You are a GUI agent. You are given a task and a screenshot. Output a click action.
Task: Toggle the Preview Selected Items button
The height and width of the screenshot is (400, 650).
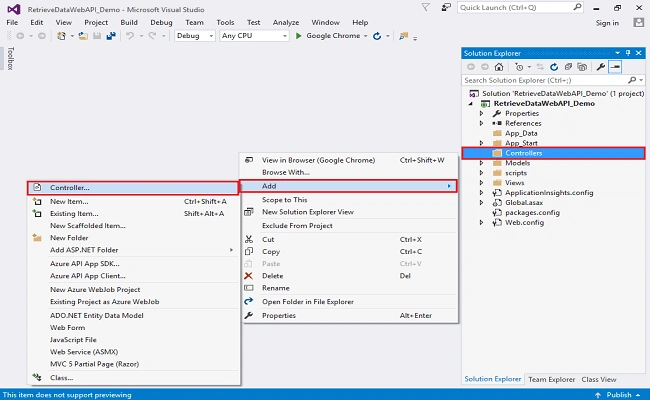click(x=615, y=67)
